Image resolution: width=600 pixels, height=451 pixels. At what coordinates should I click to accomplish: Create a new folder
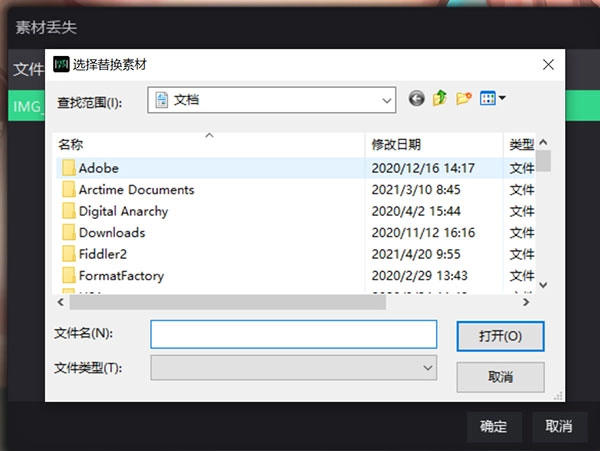point(463,99)
